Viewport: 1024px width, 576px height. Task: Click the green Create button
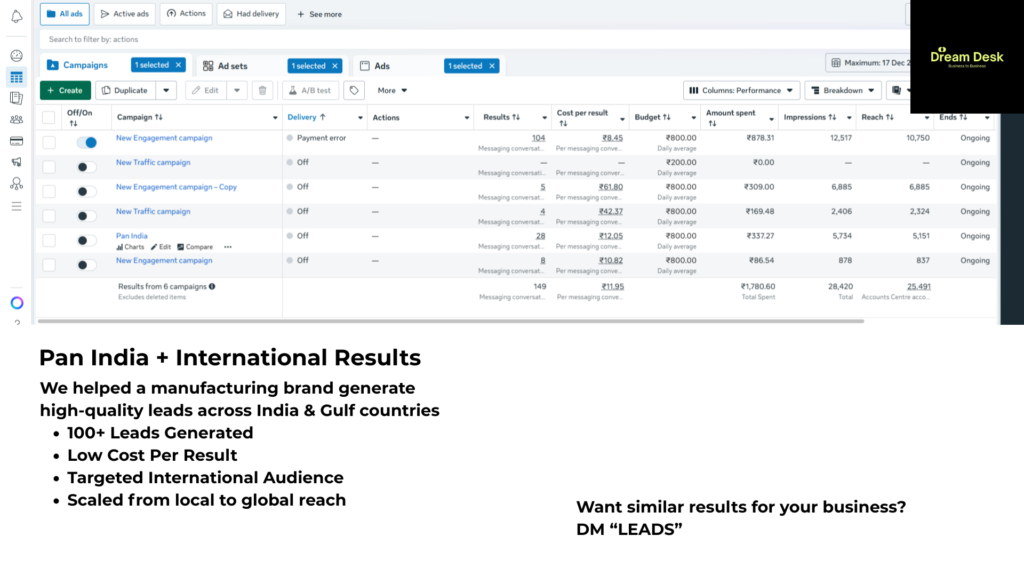tap(65, 91)
